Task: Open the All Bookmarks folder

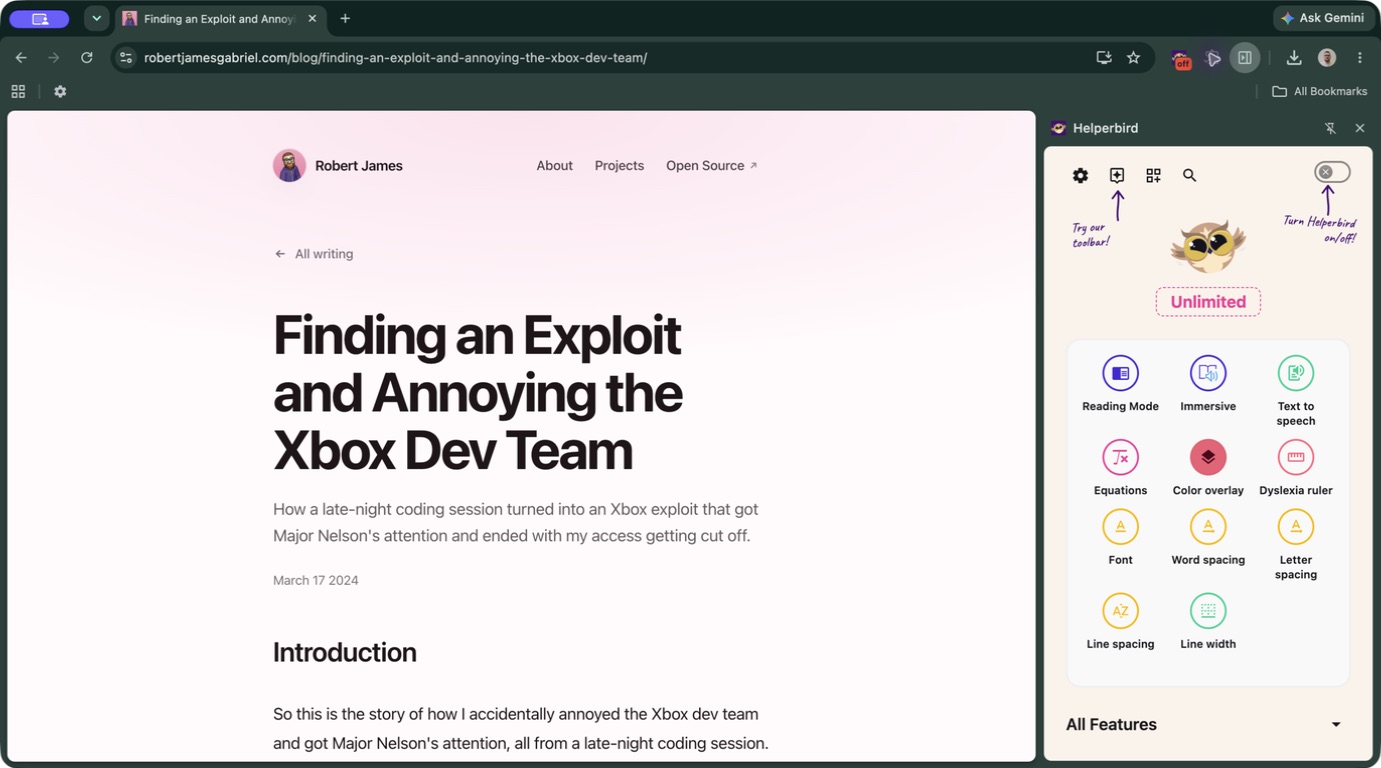Action: coord(1319,91)
